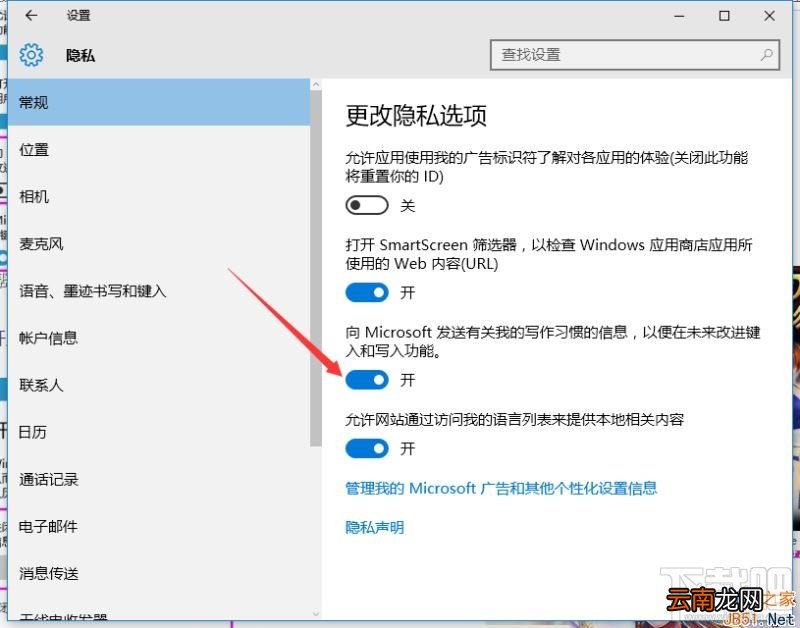Open 联系人 privacy settings
The height and width of the screenshot is (628, 800).
pyautogui.click(x=159, y=385)
